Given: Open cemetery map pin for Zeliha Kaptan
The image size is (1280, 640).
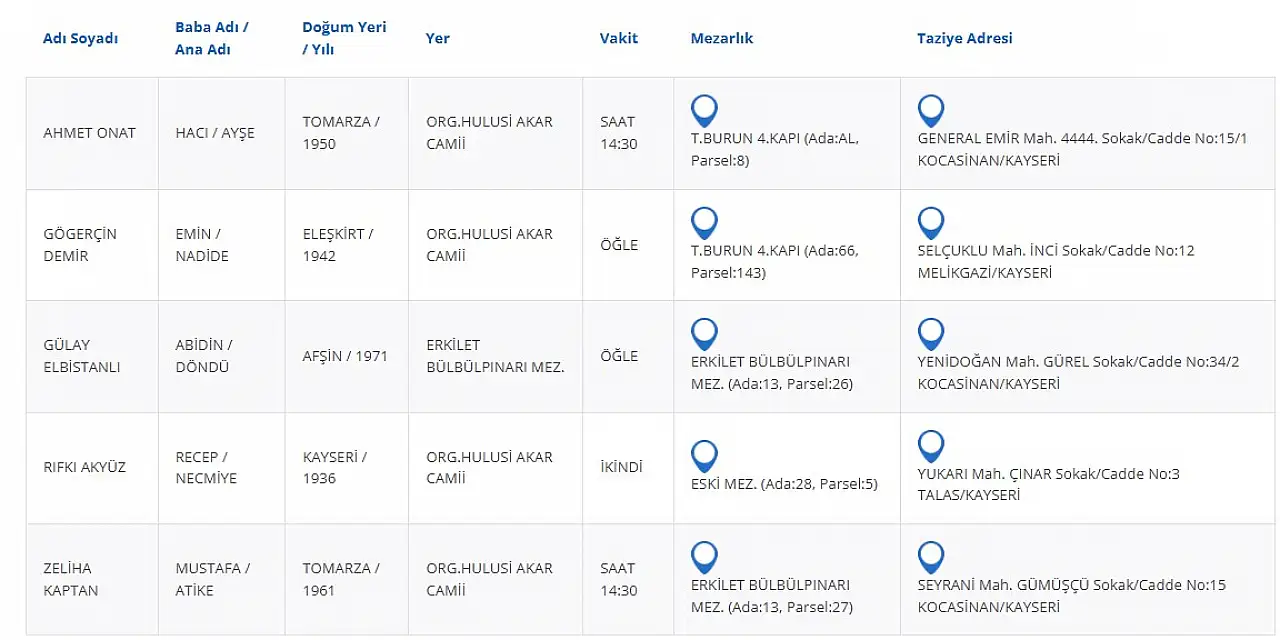Looking at the screenshot, I should point(704,556).
